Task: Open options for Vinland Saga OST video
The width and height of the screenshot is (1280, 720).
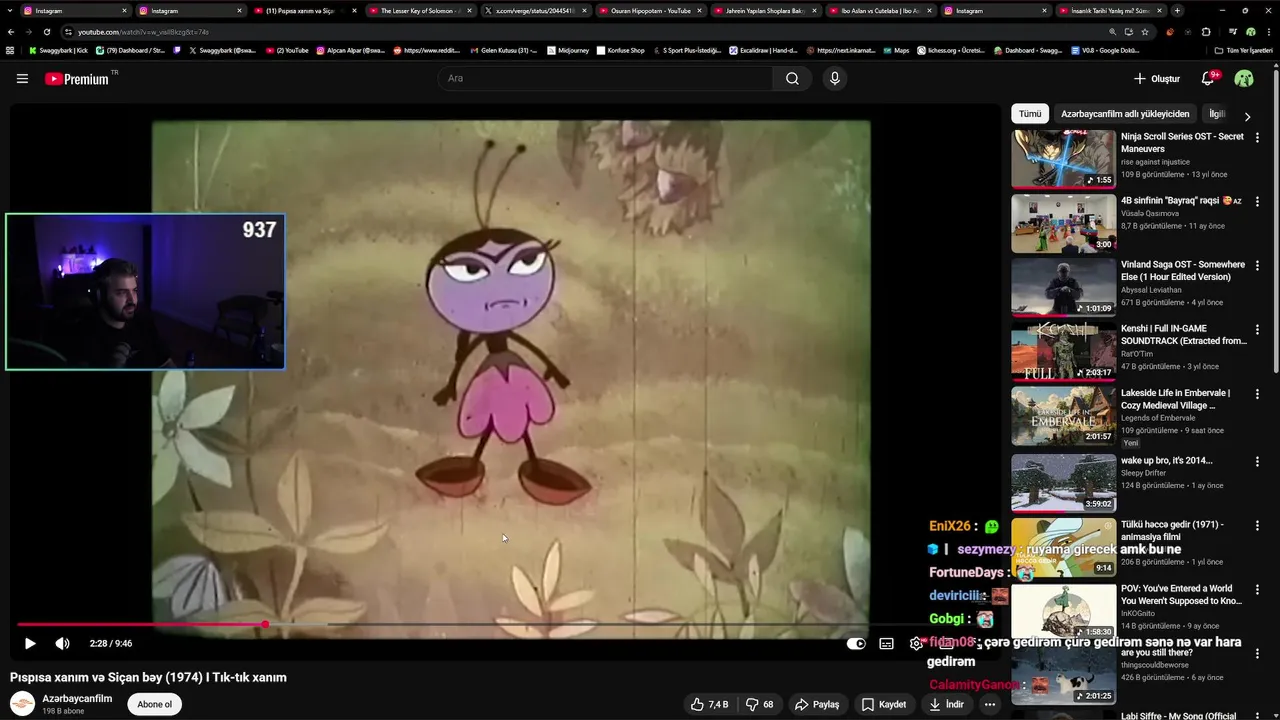Action: click(1258, 265)
